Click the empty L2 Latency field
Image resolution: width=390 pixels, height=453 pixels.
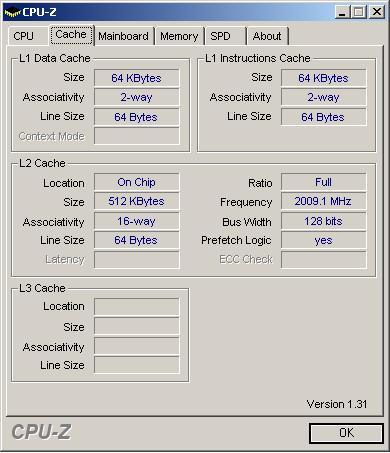(137, 260)
